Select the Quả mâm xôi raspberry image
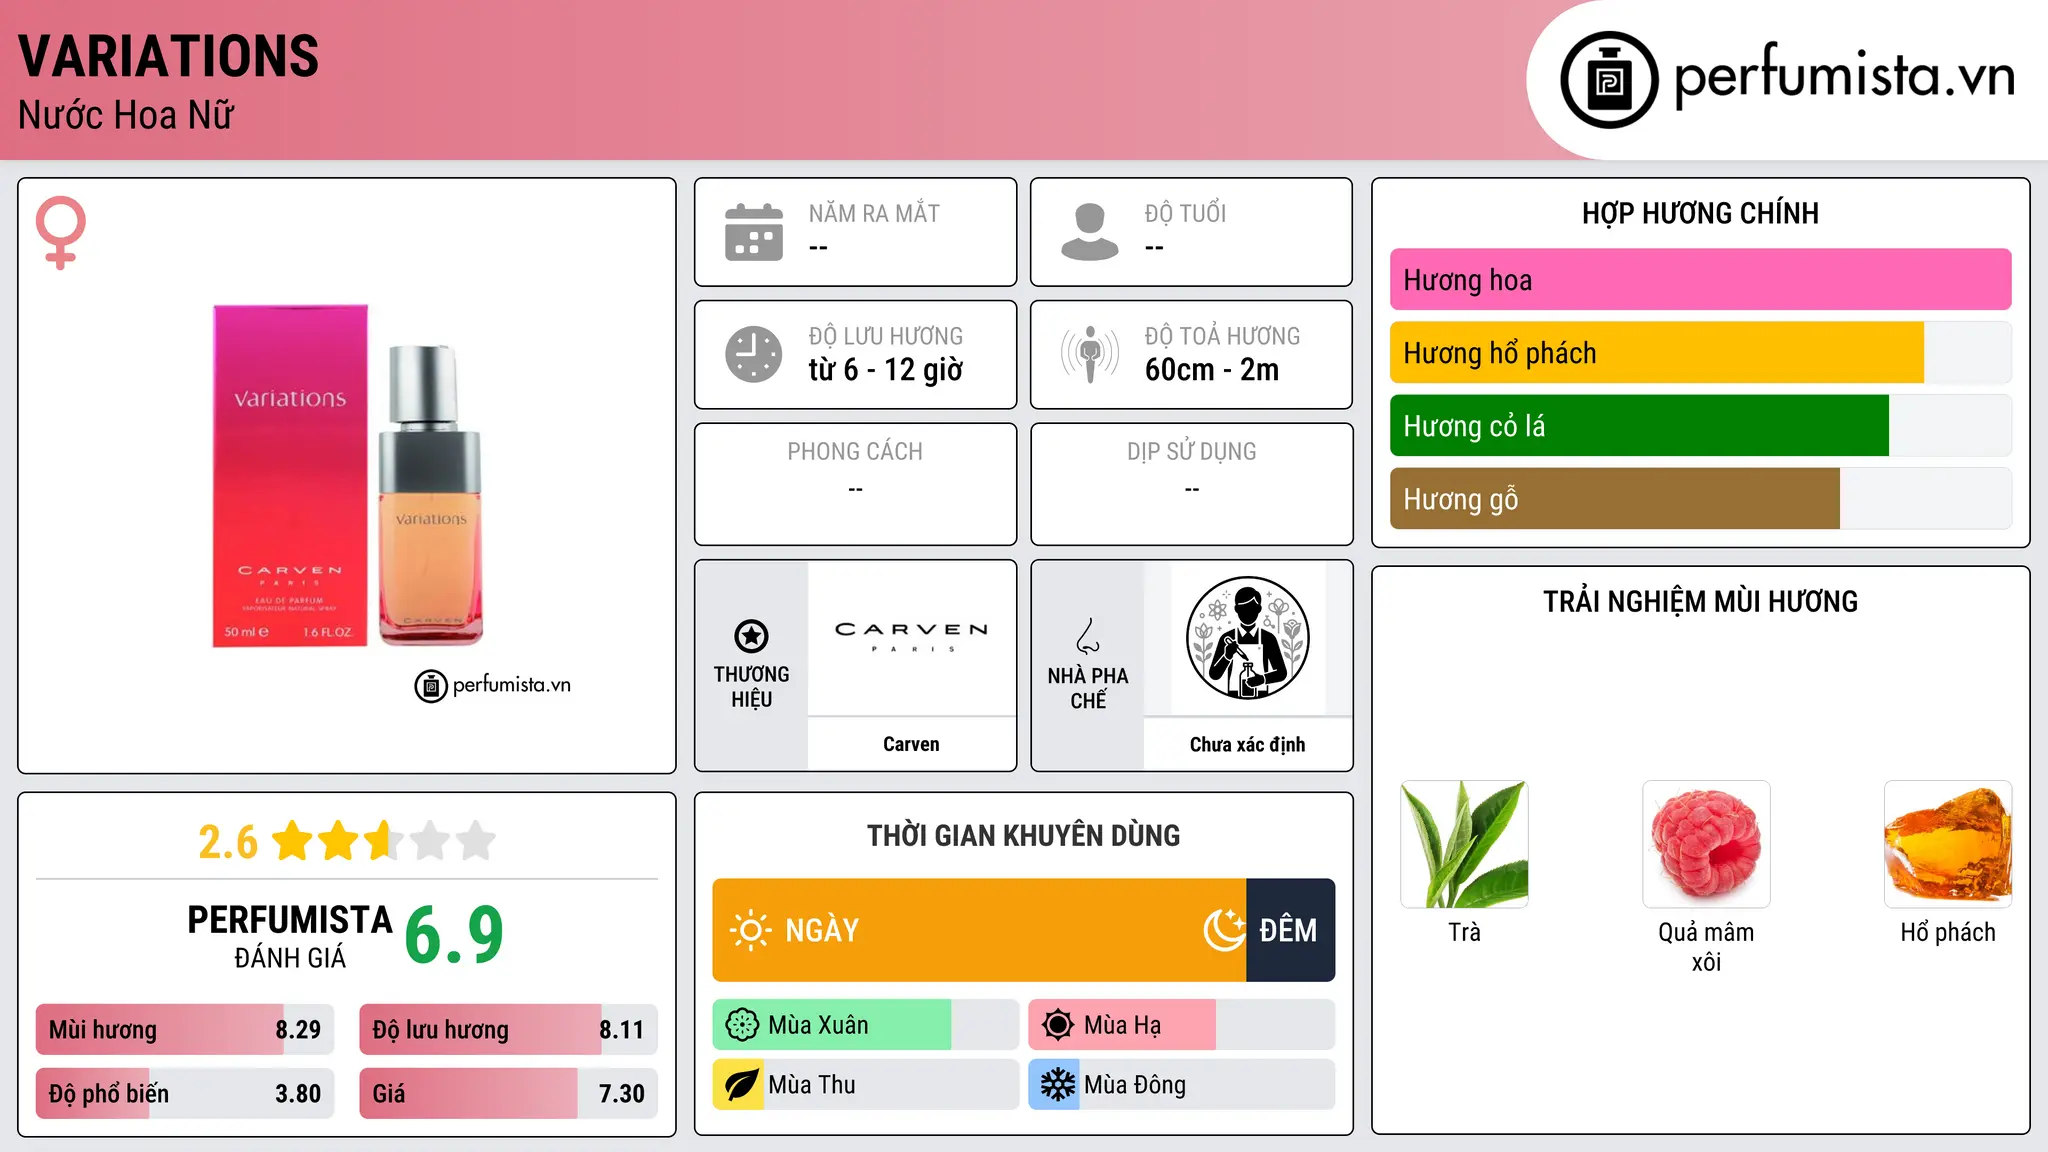Screen dimensions: 2048x1152 tap(1706, 844)
